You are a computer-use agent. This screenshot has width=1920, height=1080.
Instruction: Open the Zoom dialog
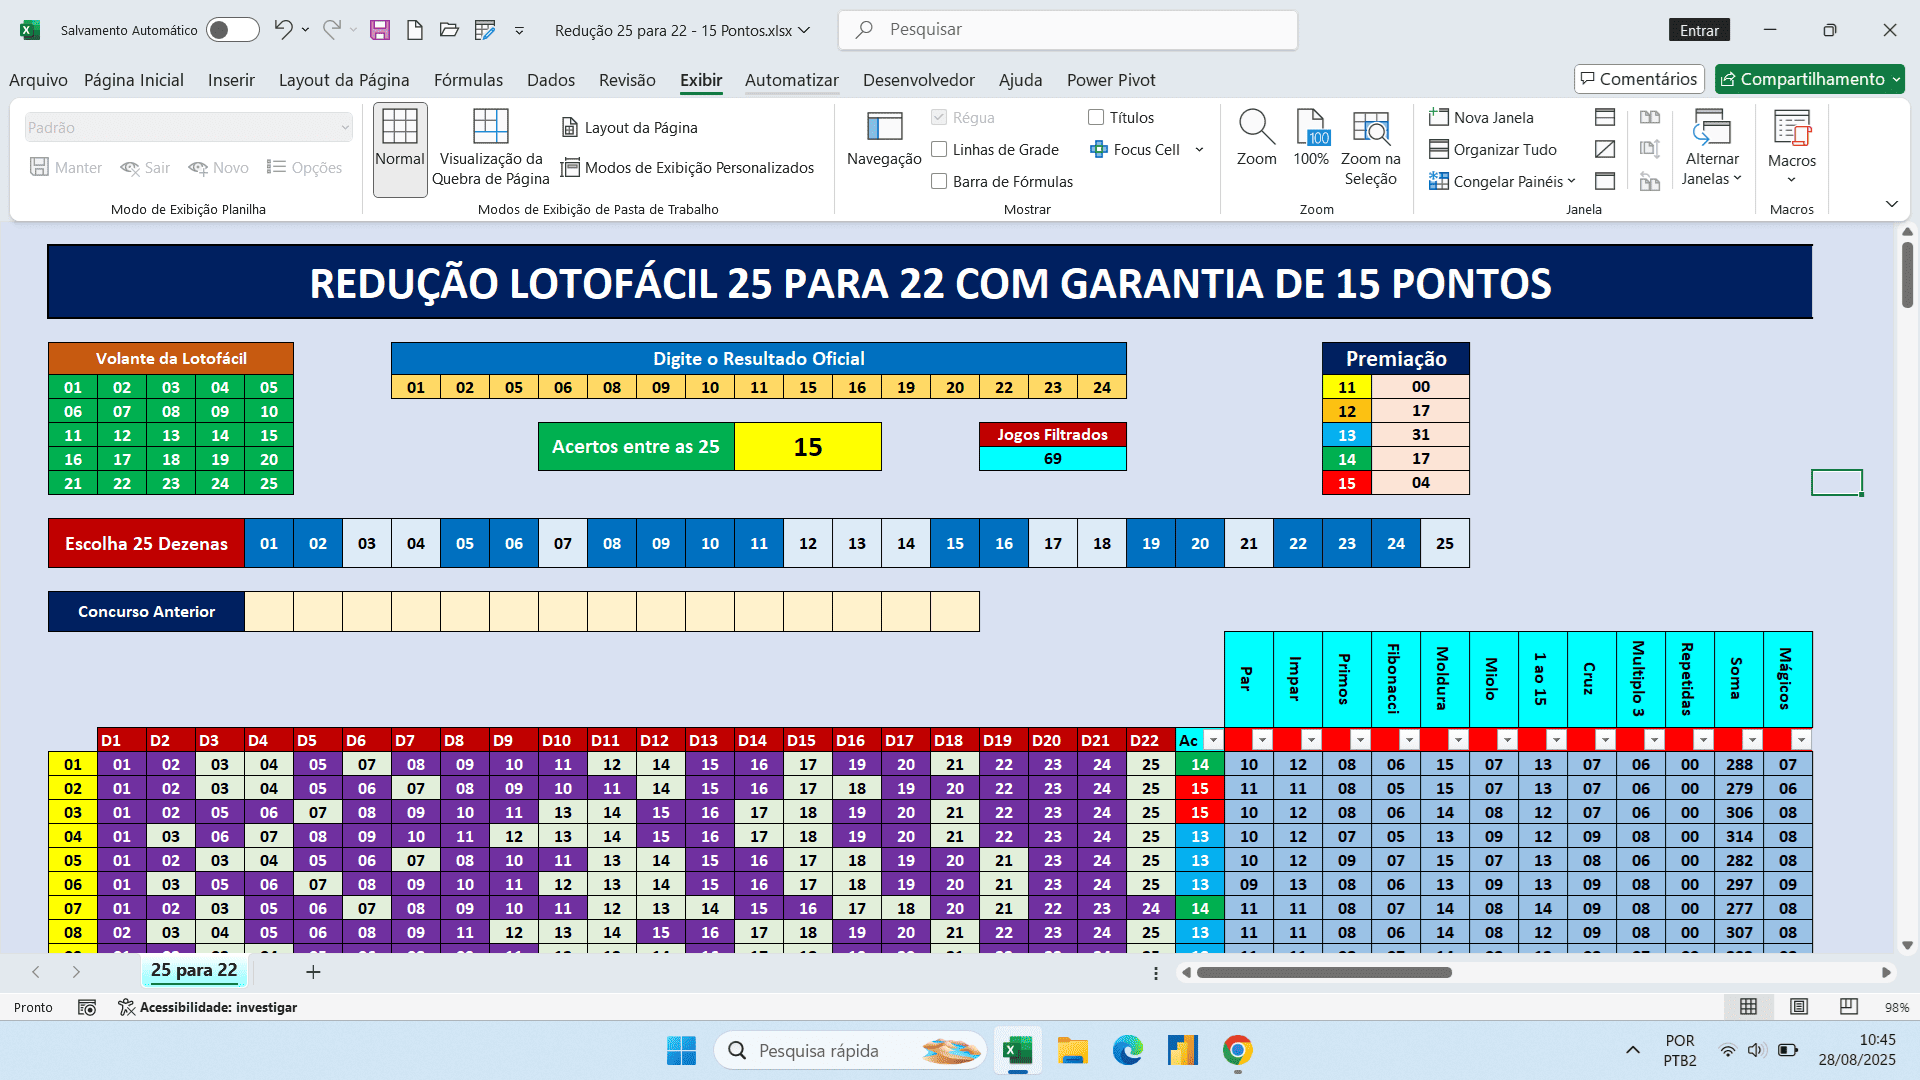coord(1256,139)
